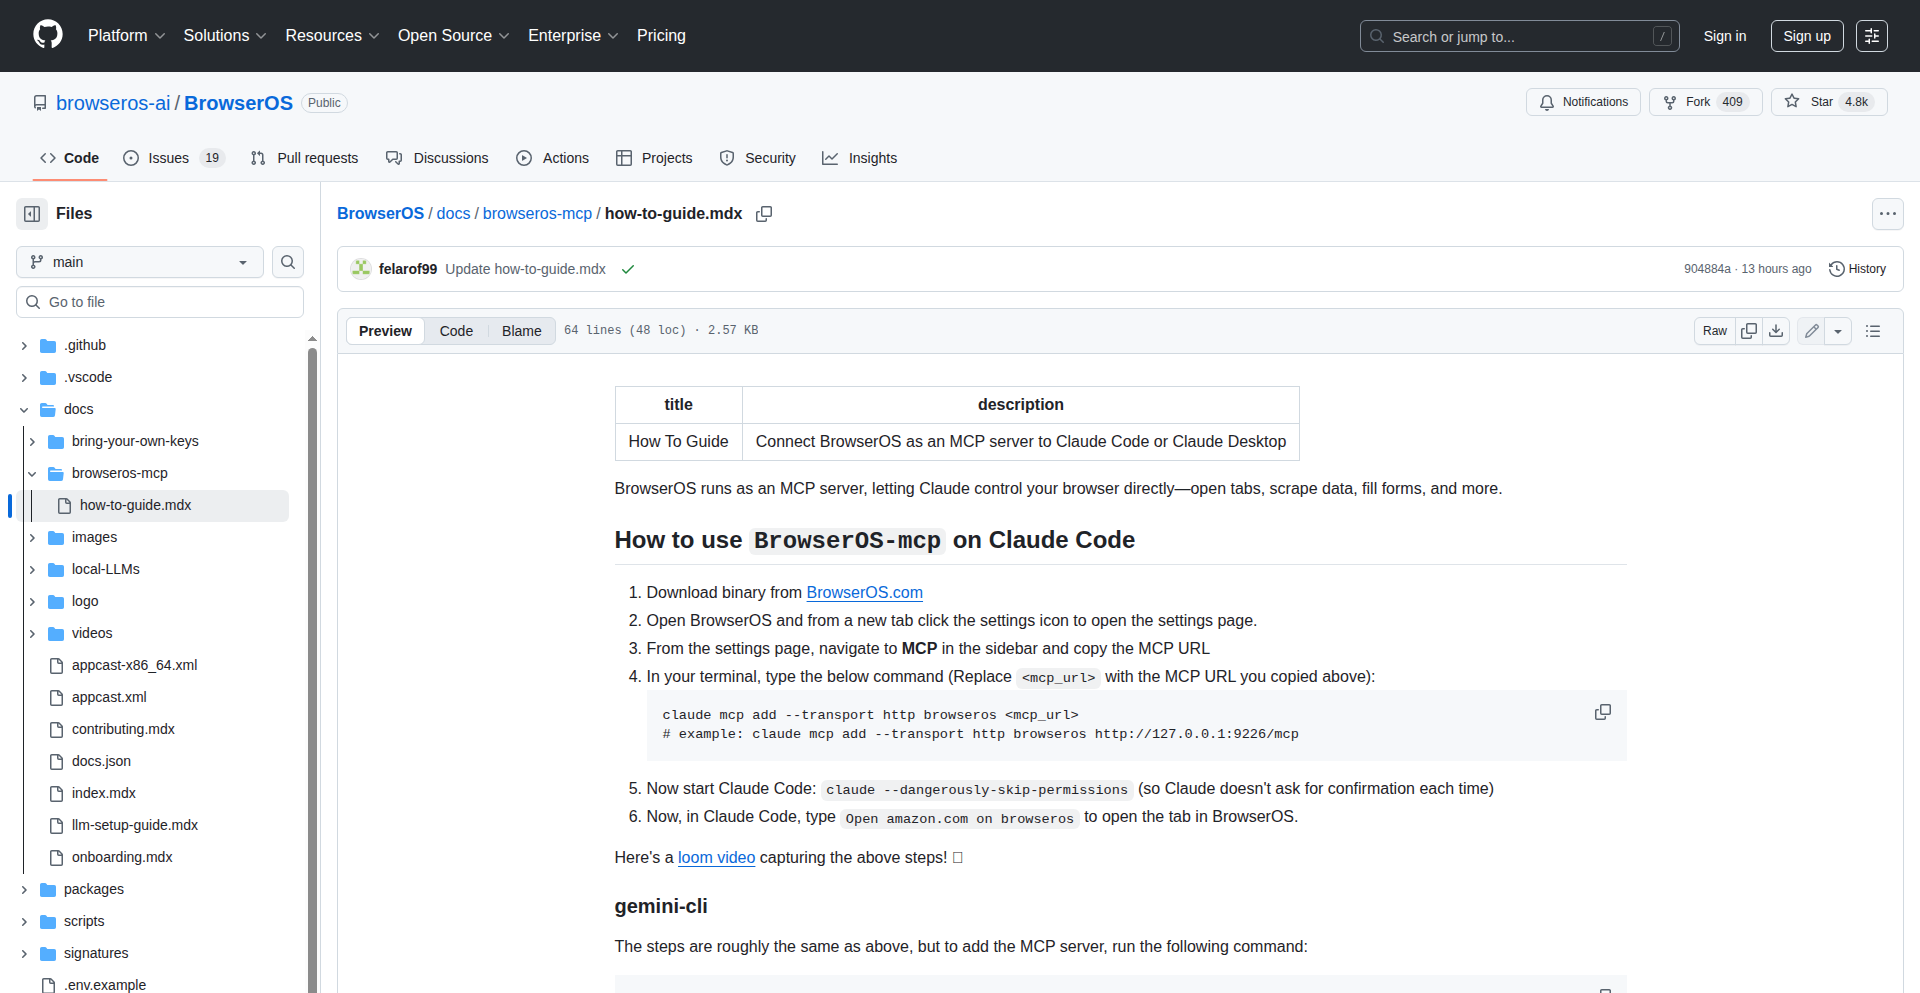Click the search files magnifier button
Image resolution: width=1920 pixels, height=993 pixels.
[288, 262]
